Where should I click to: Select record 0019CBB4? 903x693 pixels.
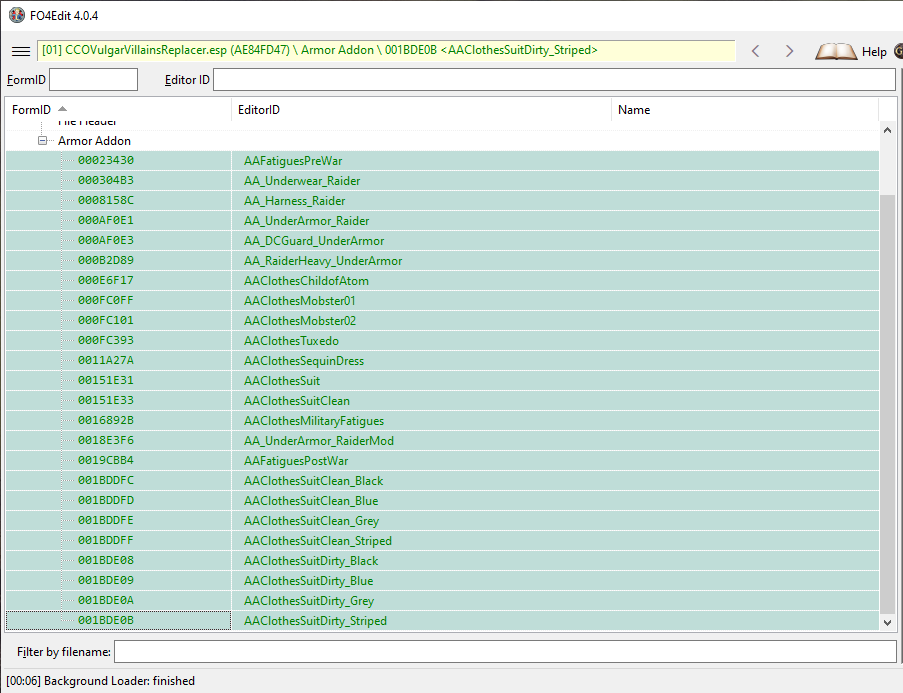coord(105,460)
